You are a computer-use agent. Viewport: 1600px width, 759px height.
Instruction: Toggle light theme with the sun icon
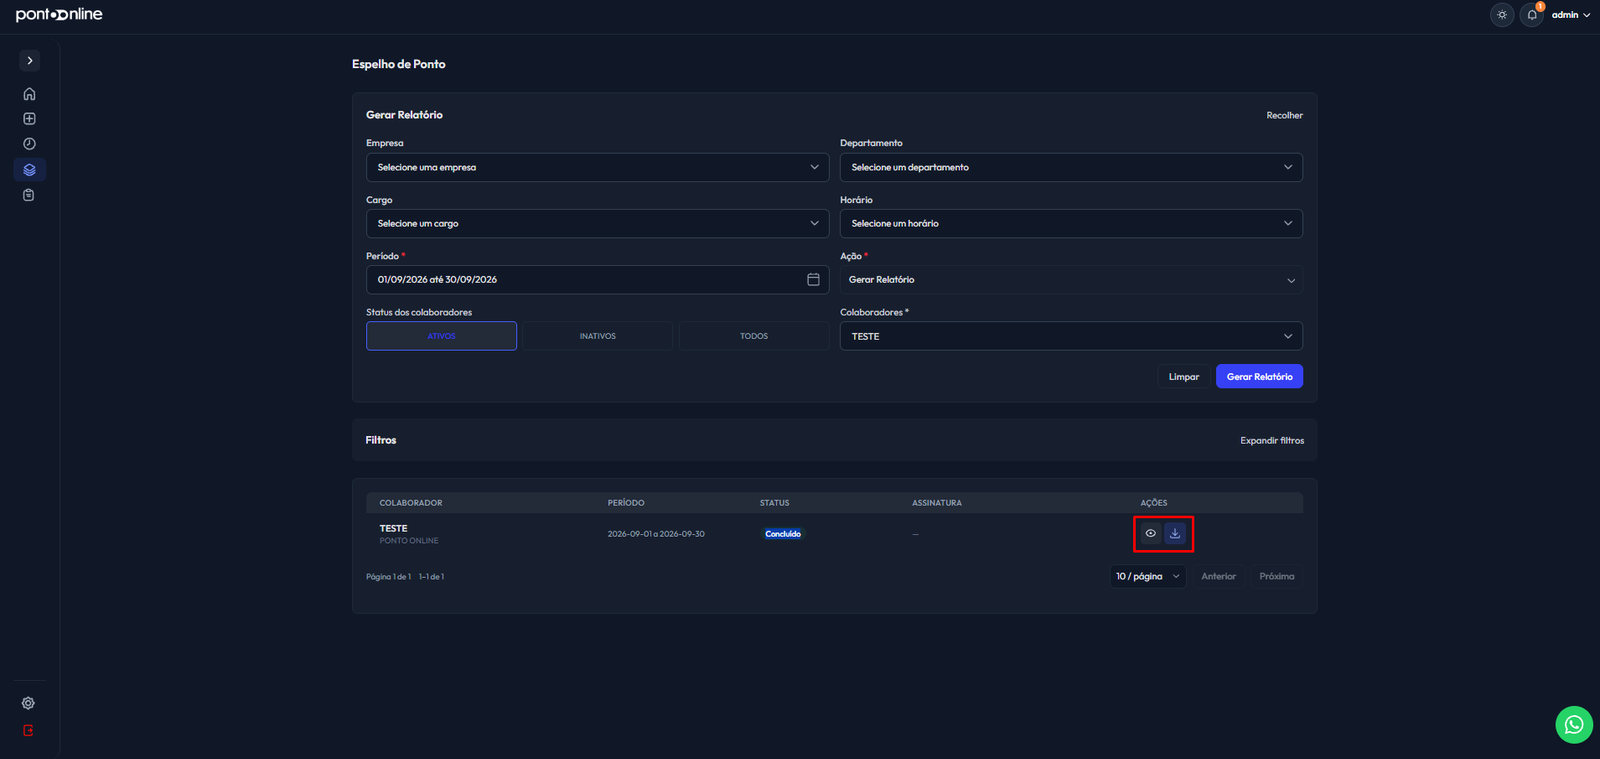pyautogui.click(x=1502, y=15)
